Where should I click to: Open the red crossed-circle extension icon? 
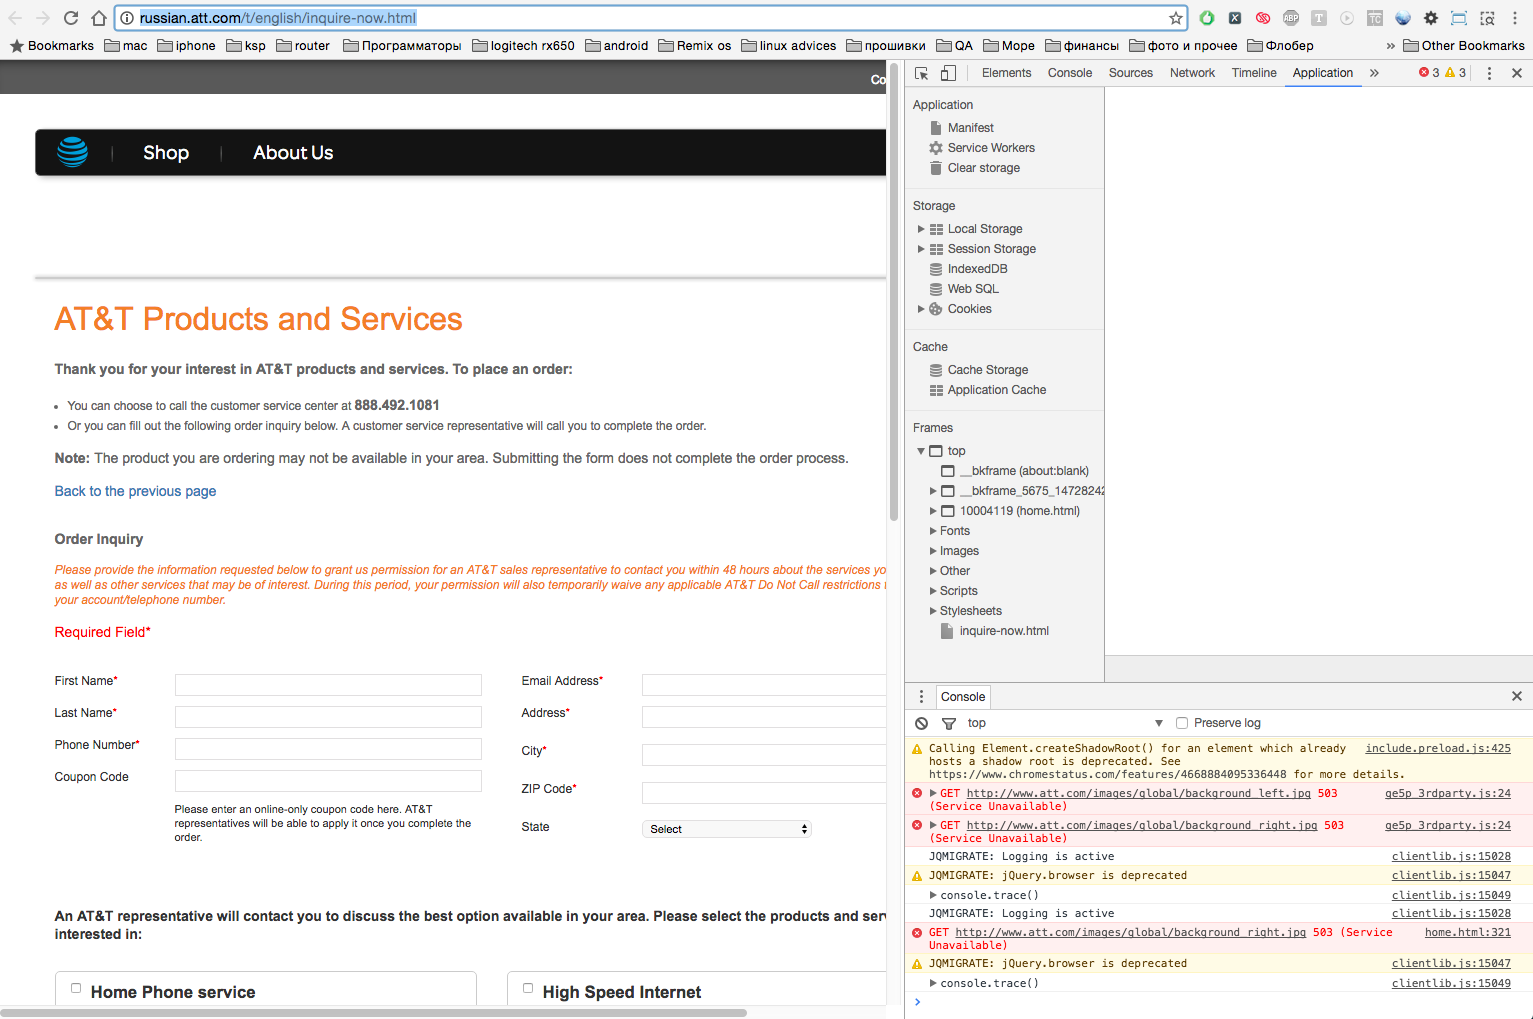pos(1263,18)
